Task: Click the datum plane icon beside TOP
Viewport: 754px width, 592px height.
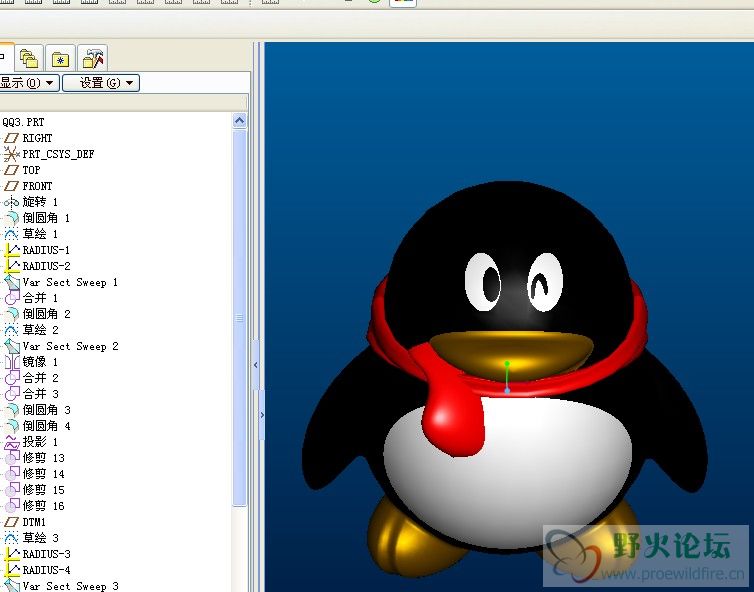Action: [x=11, y=170]
